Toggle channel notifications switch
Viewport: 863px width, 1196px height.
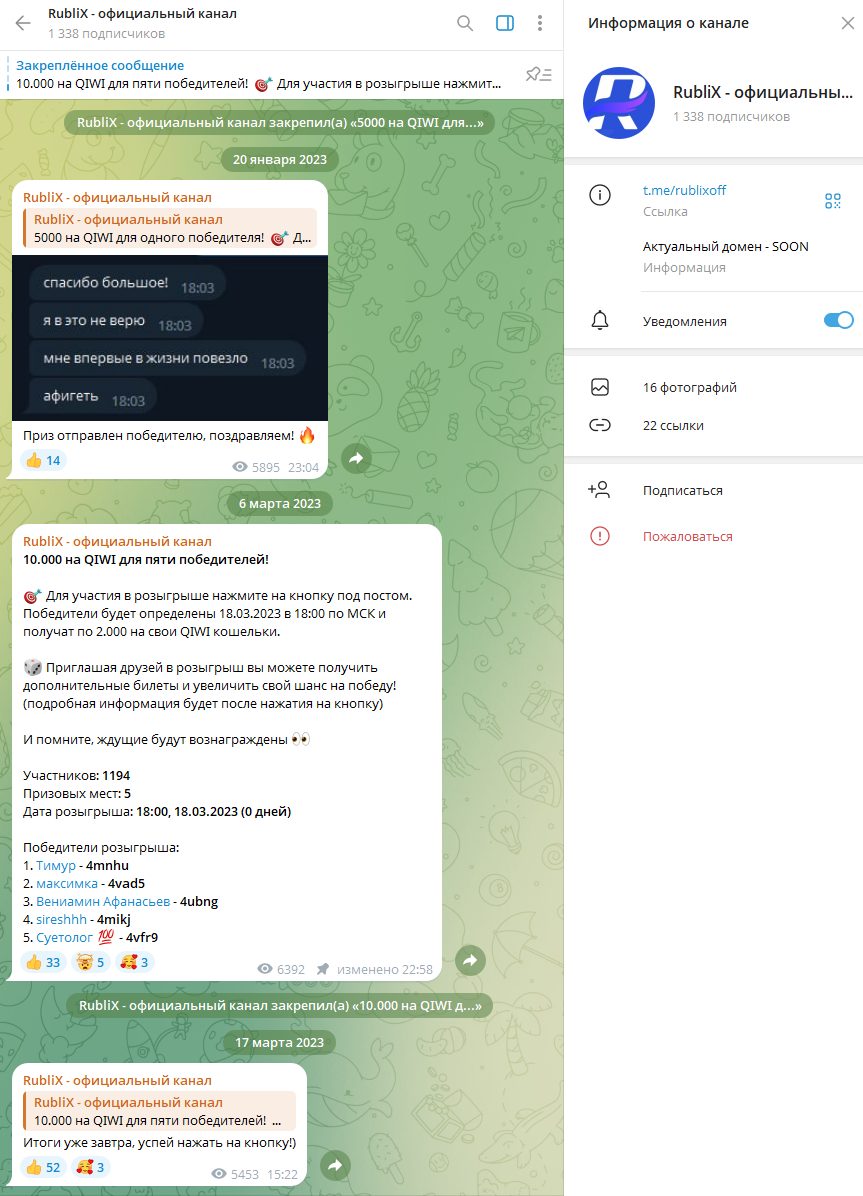[x=839, y=320]
